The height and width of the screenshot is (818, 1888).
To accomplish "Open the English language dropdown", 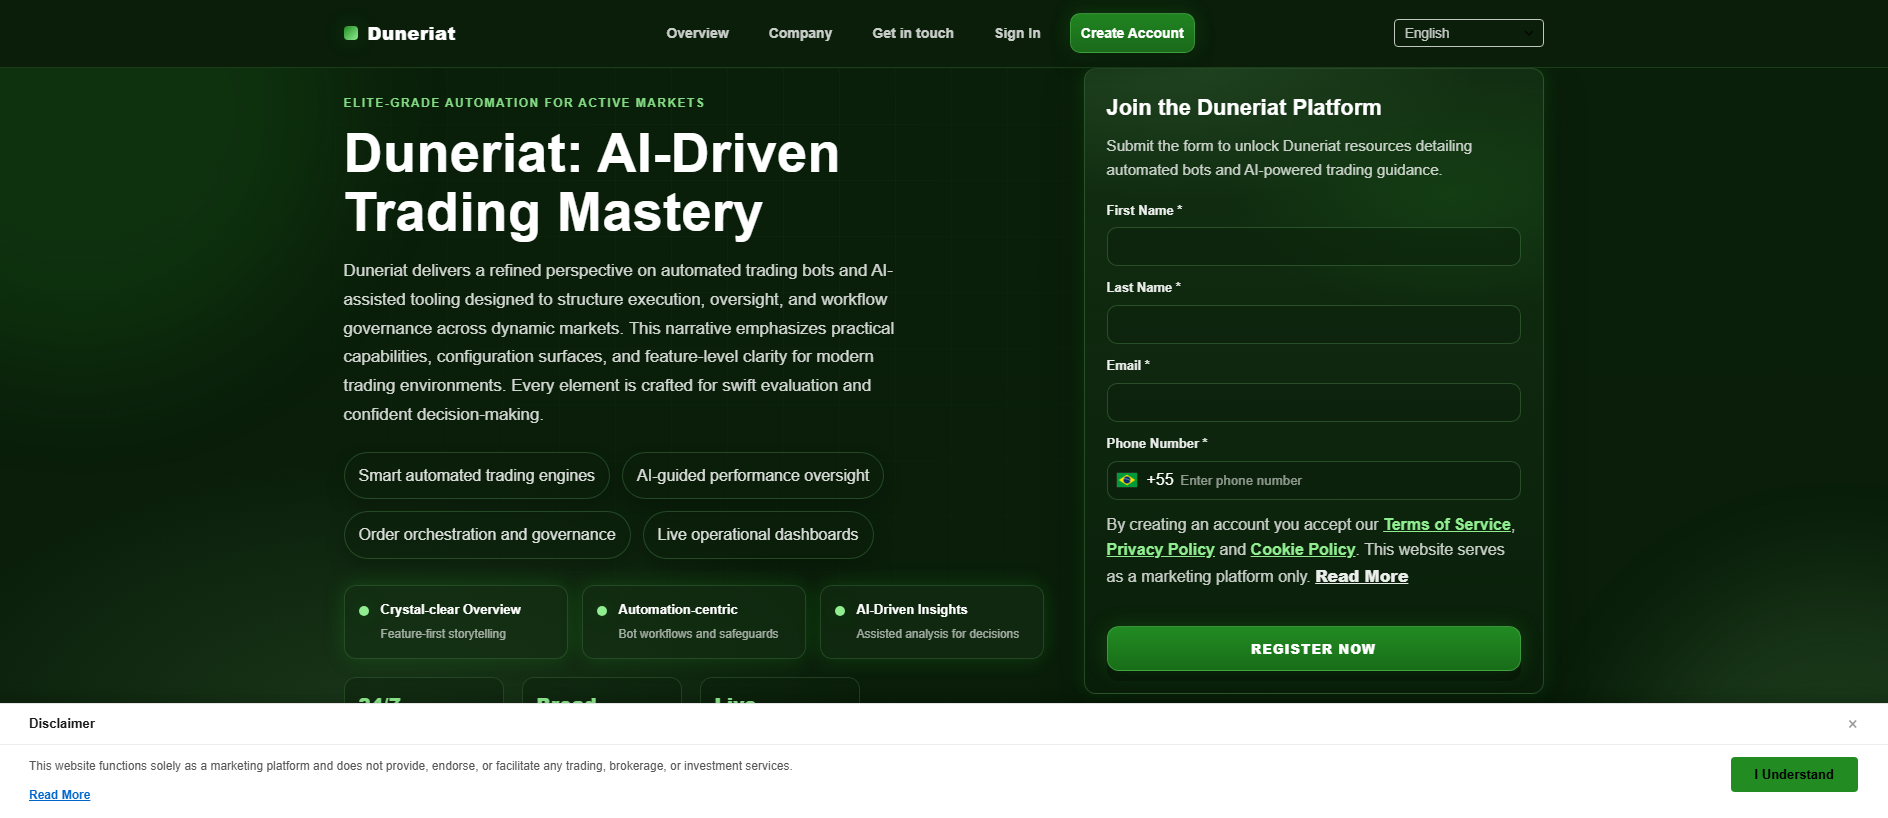I will 1468,33.
